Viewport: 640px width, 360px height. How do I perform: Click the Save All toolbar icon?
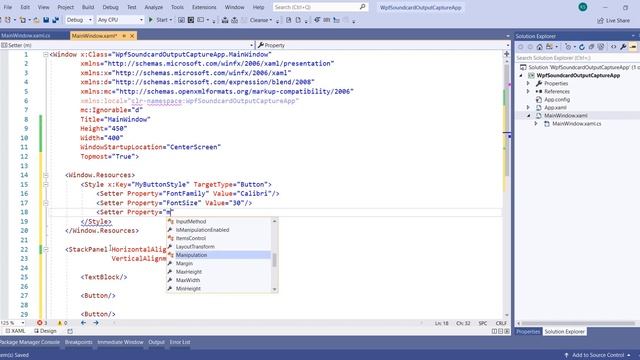(55, 20)
